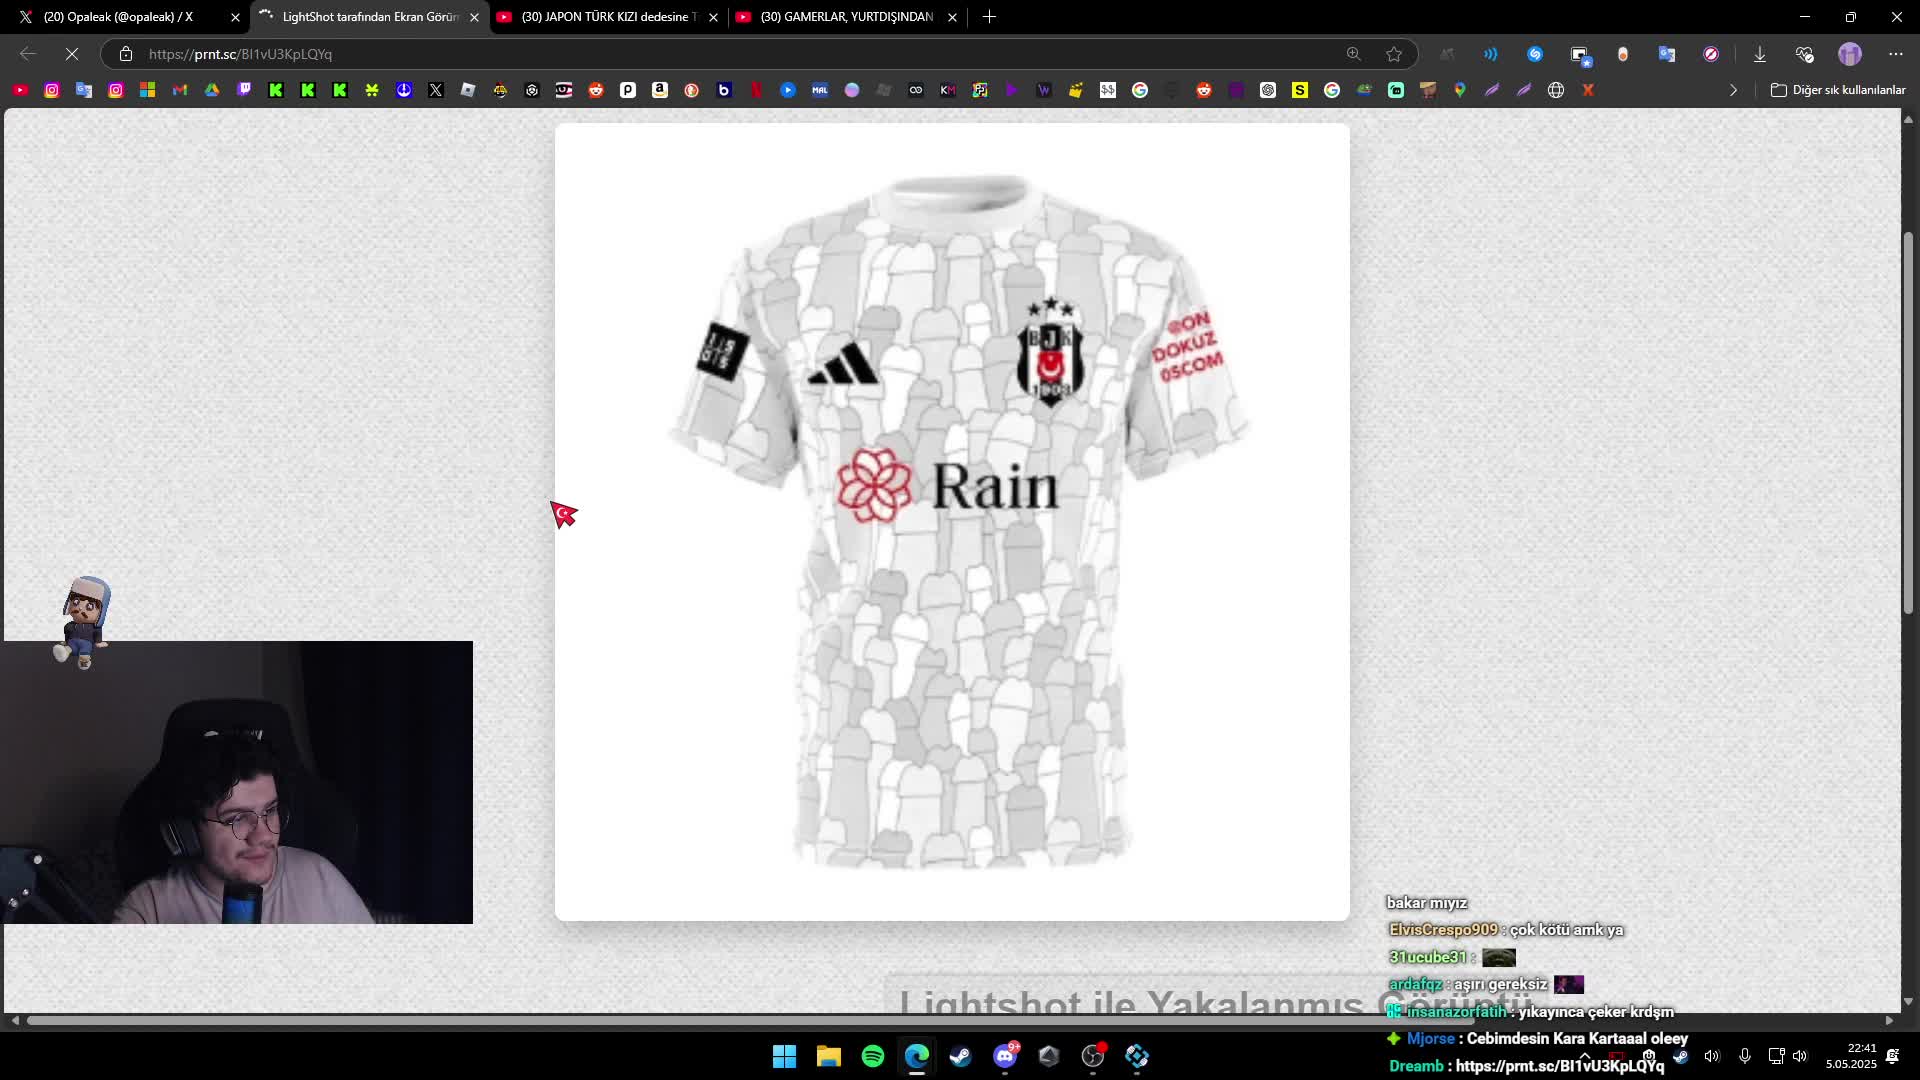Click the zoom magnifier in address bar

(1354, 54)
